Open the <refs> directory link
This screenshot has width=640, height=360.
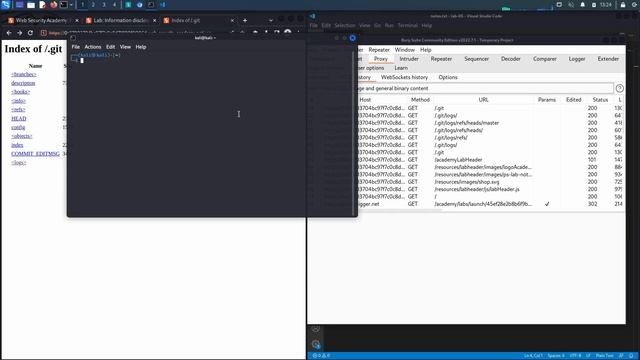tap(18, 109)
